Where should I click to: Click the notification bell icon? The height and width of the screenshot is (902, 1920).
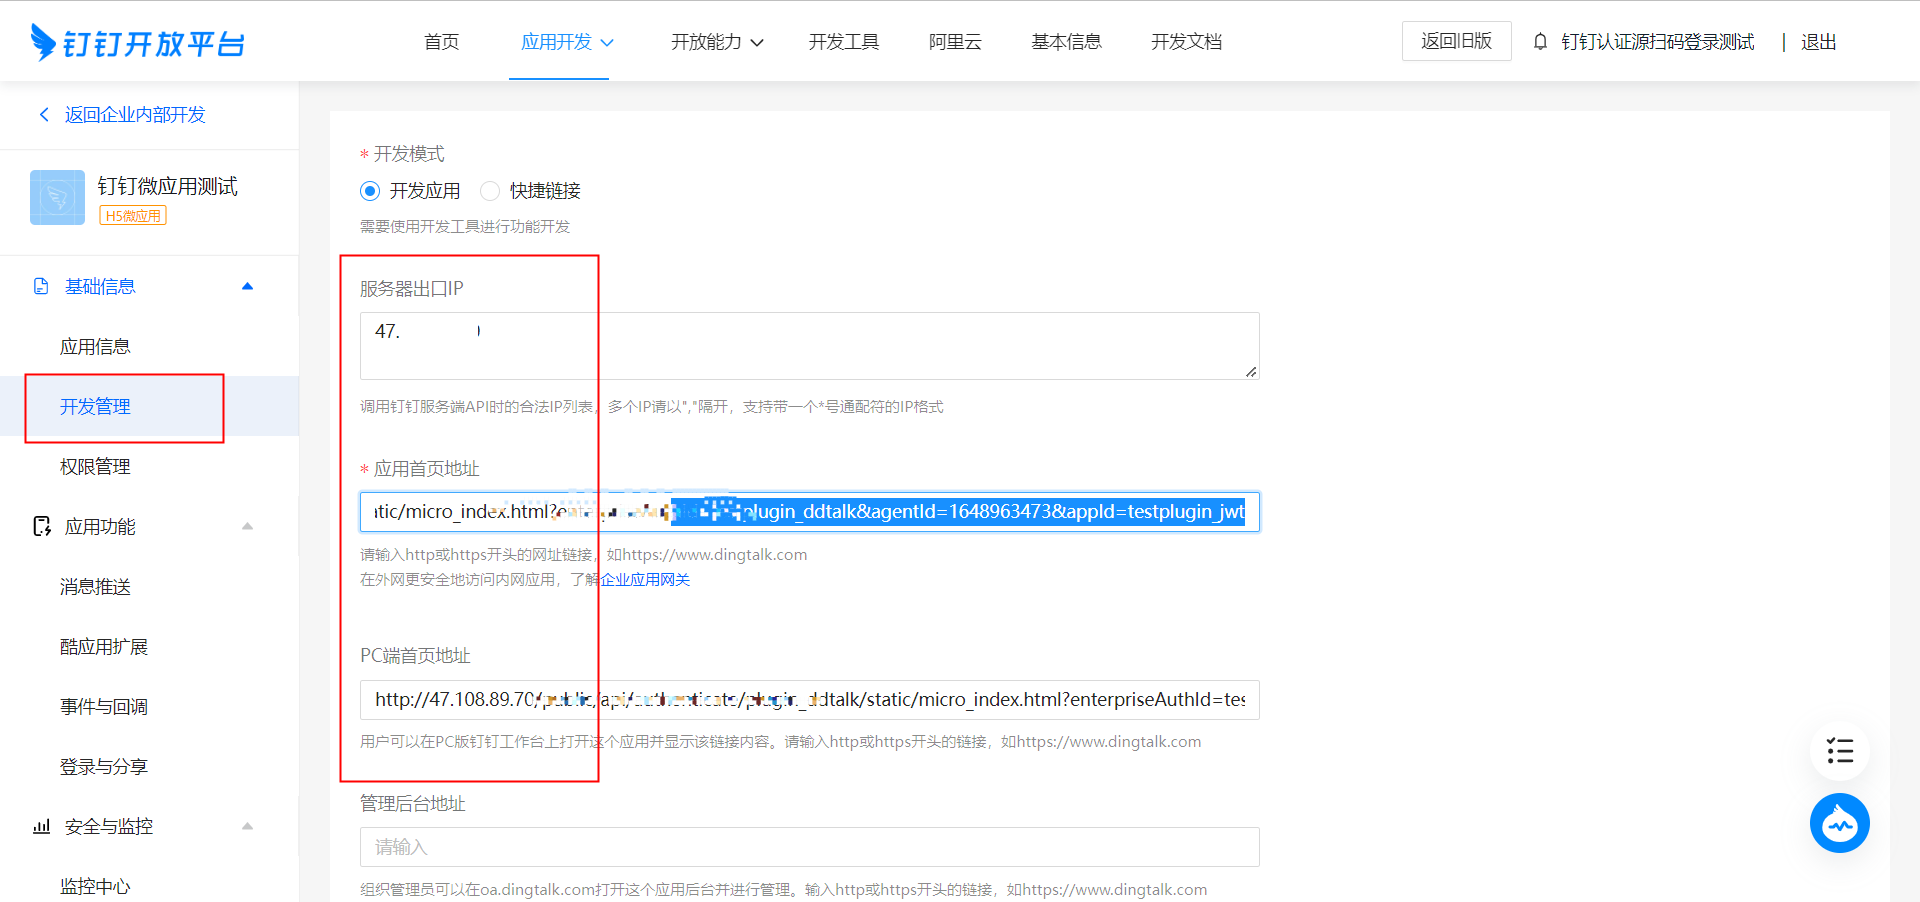[x=1540, y=42]
